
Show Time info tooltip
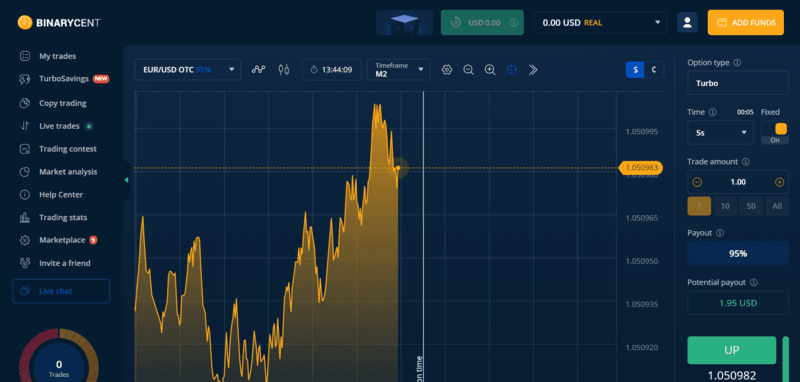coord(713,112)
